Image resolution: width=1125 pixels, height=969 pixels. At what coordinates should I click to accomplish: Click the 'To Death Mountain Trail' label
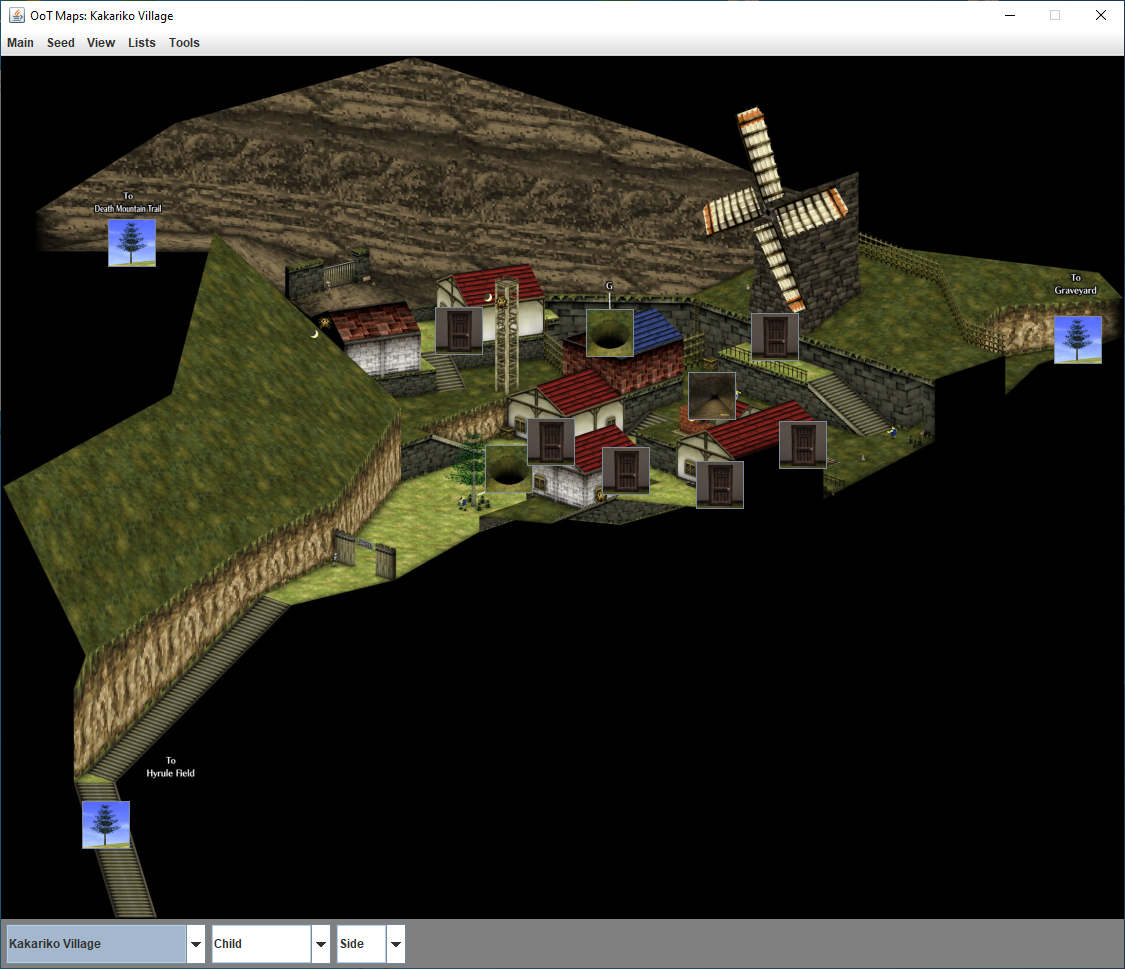128,202
